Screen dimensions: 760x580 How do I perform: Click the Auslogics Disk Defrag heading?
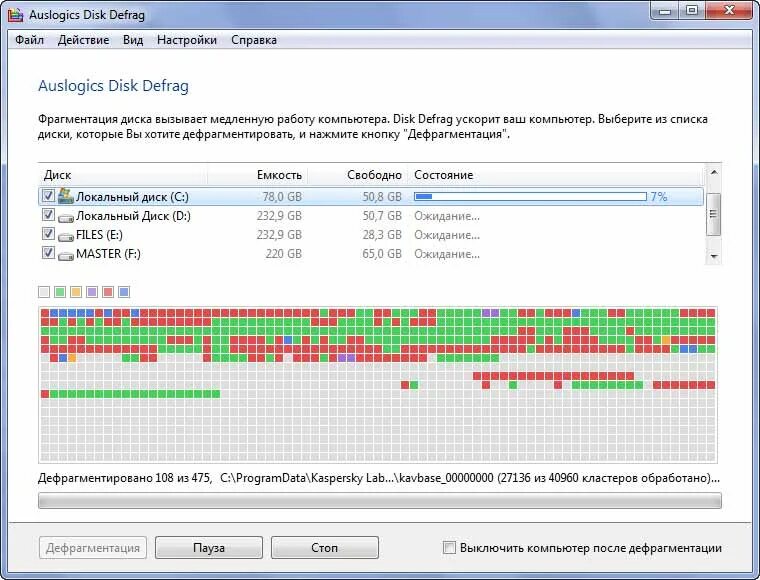[113, 86]
